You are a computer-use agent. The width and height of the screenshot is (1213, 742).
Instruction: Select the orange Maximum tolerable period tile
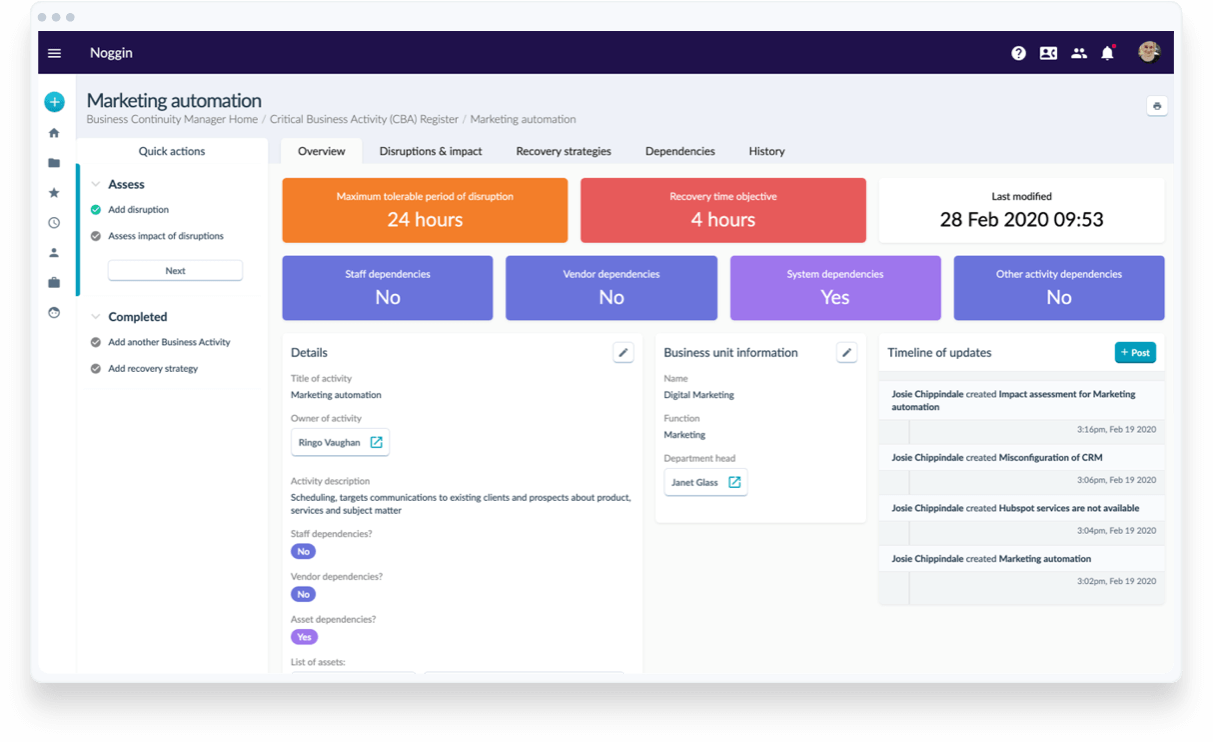point(424,210)
